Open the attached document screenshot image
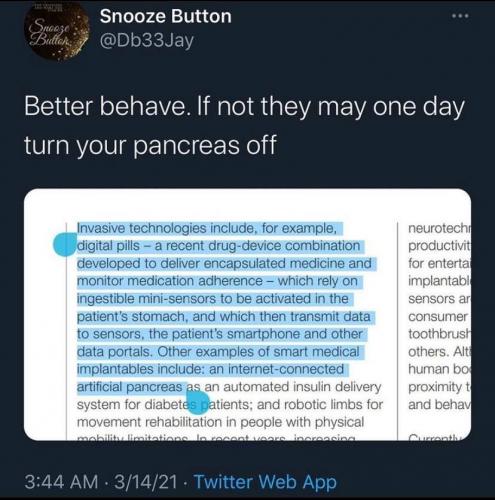The image size is (495, 500). coord(247,314)
